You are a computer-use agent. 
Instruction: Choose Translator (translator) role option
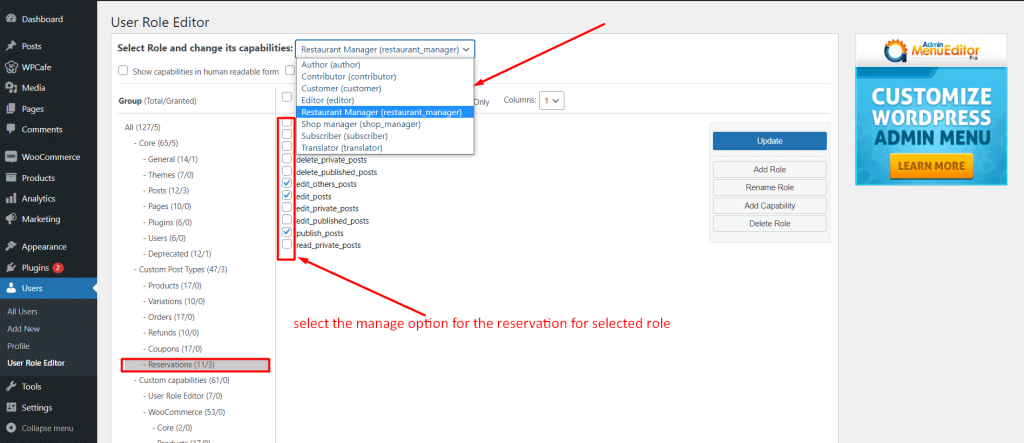click(x=385, y=148)
